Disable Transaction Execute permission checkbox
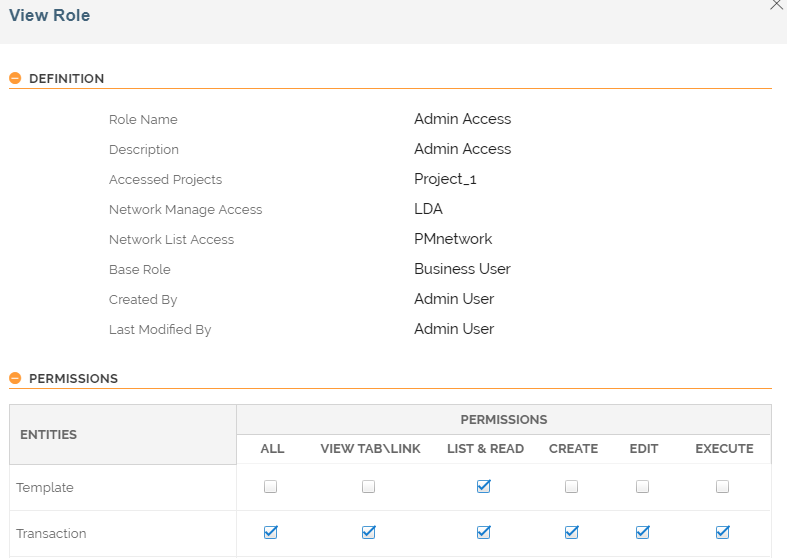The image size is (787, 558). pos(722,533)
